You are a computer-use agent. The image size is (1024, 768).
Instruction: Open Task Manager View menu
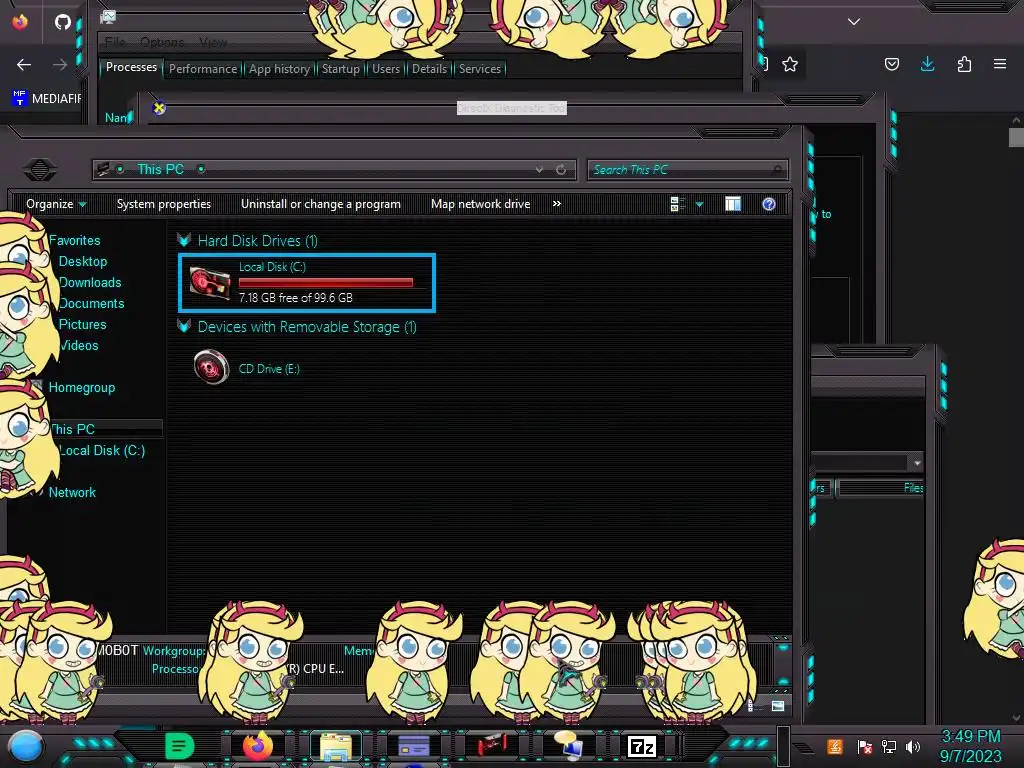click(213, 42)
